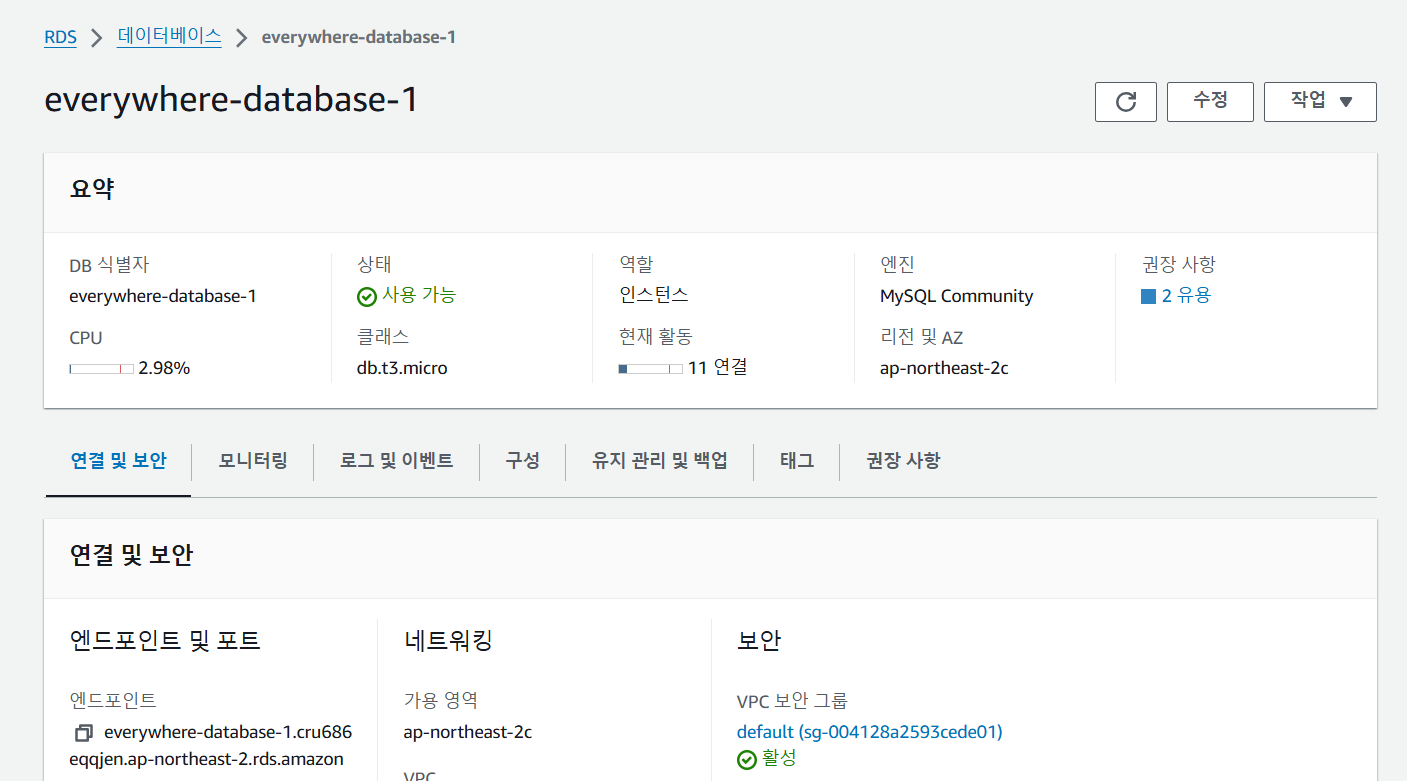Screen dimensions: 1407x781
Task: Click the db.t3.micro class value
Action: tap(402, 368)
